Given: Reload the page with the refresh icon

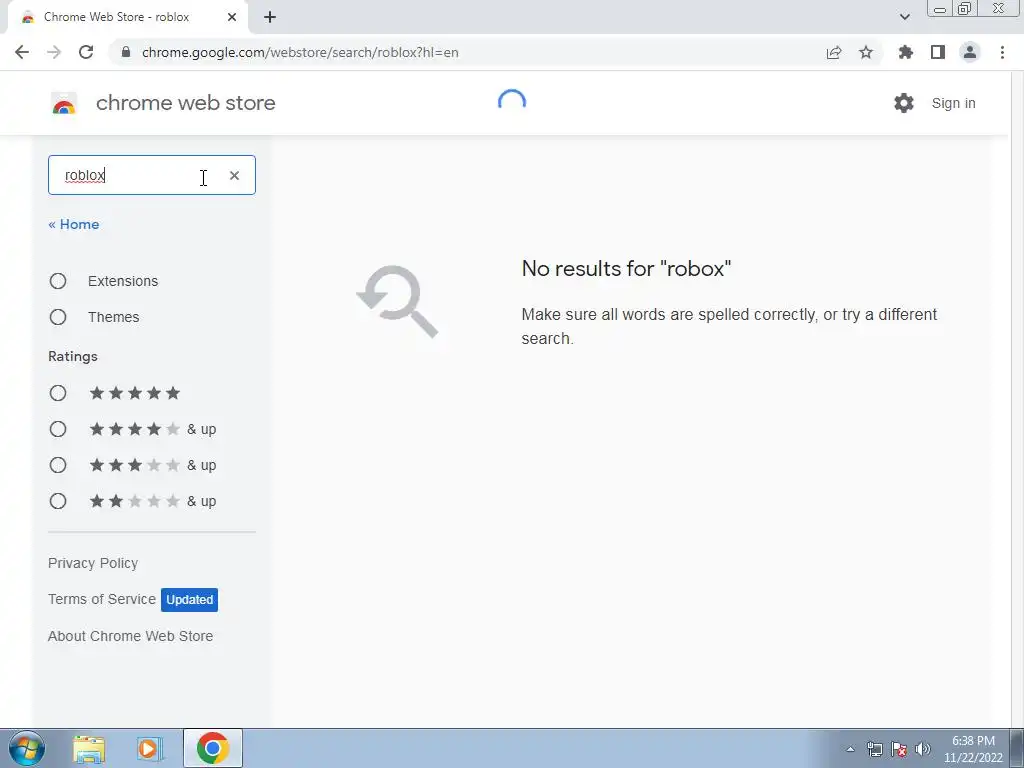Looking at the screenshot, I should (x=86, y=52).
